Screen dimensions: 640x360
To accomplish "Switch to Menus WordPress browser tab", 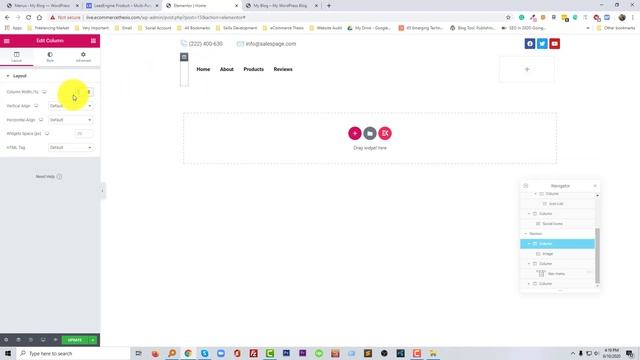I will (42, 6).
